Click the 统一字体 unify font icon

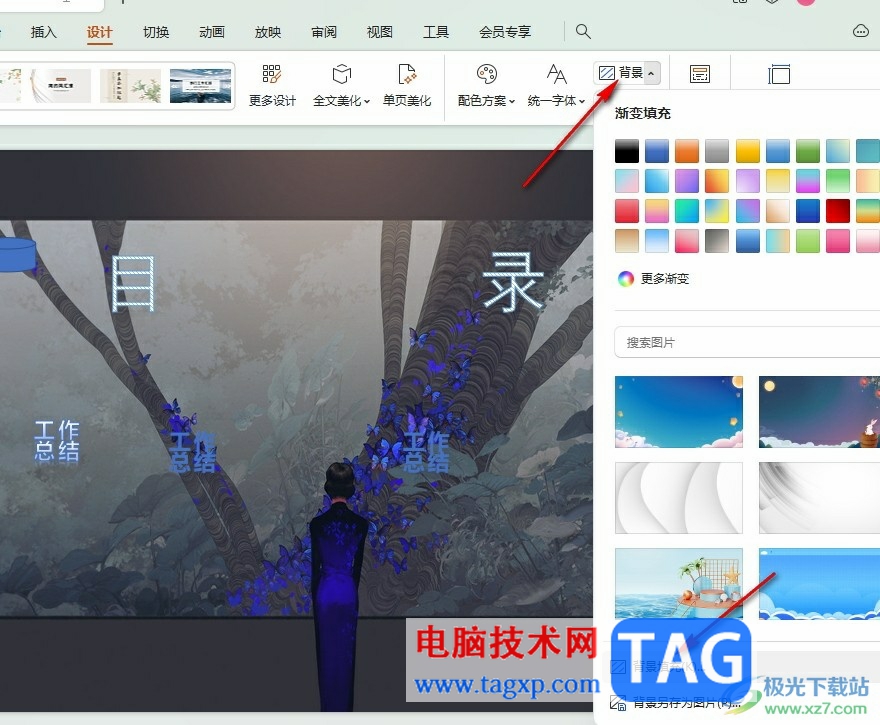tap(556, 74)
